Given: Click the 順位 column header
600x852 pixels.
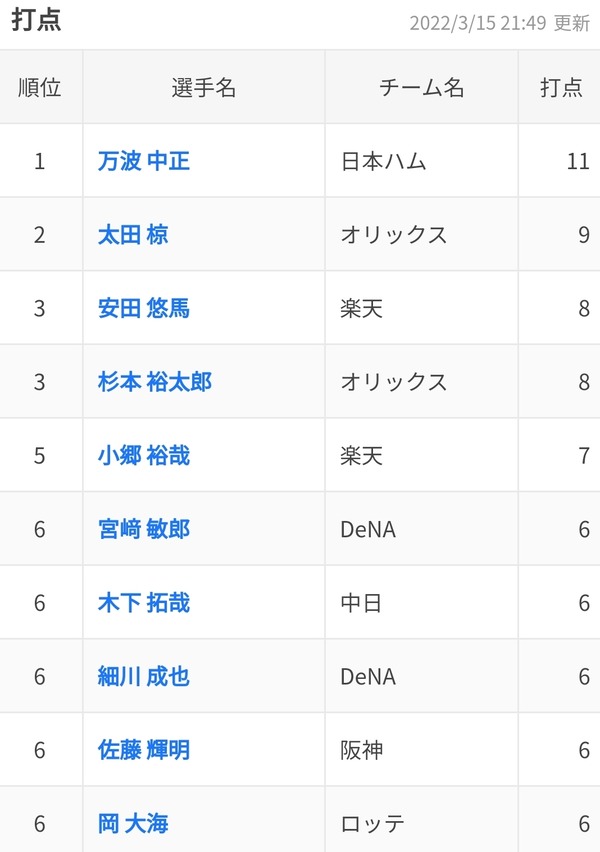Looking at the screenshot, I should [x=40, y=87].
